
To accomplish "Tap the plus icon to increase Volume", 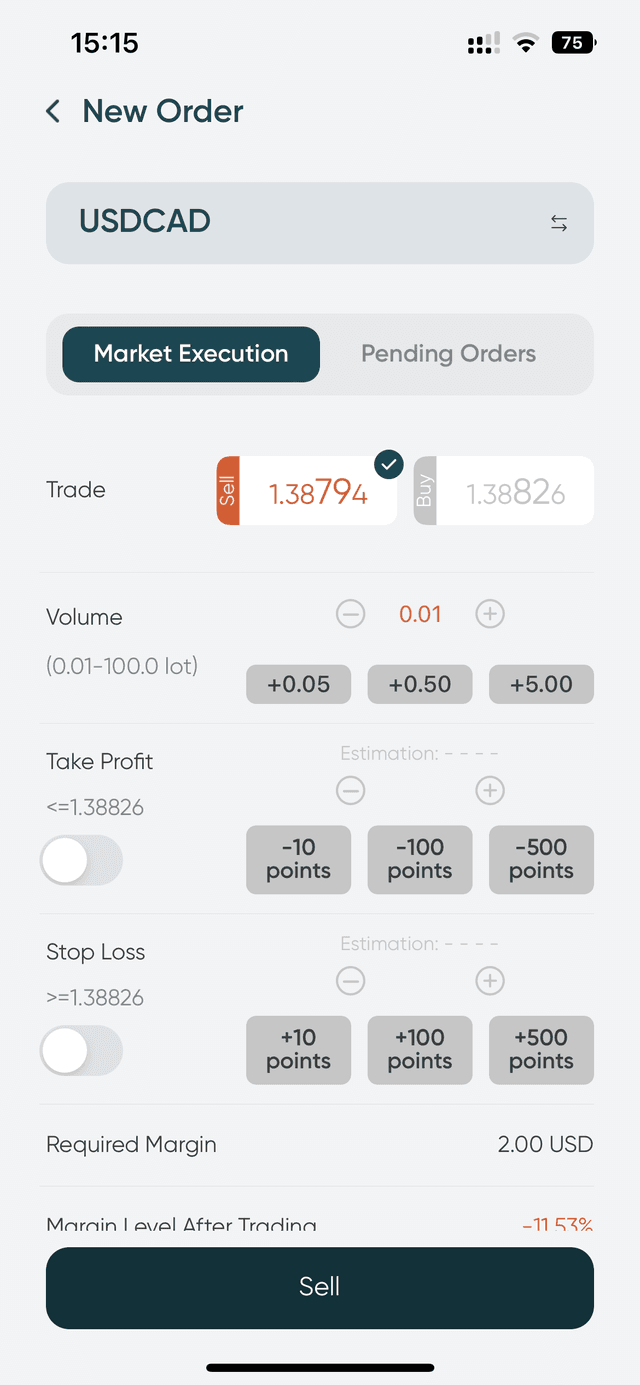I will [x=490, y=614].
